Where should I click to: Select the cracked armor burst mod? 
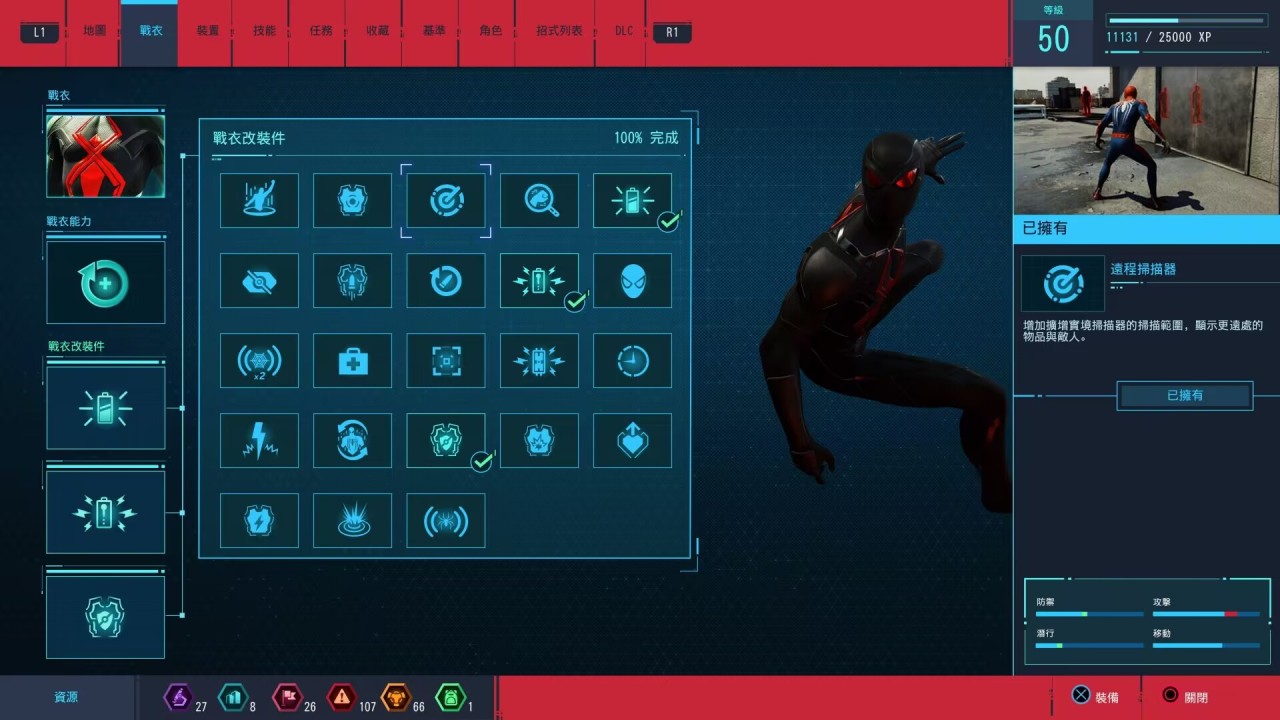tap(539, 440)
